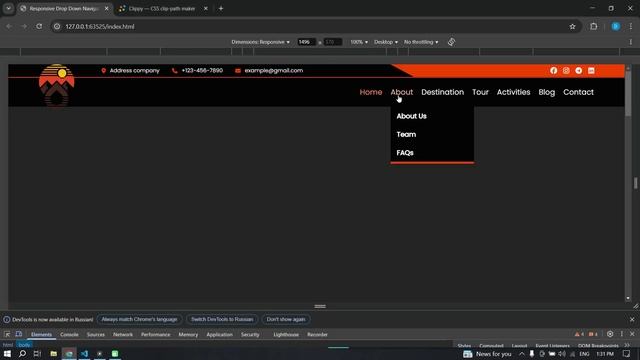Screen dimensions: 640x360
Task: Switch to the Console tab in DevTools
Action: point(69,334)
